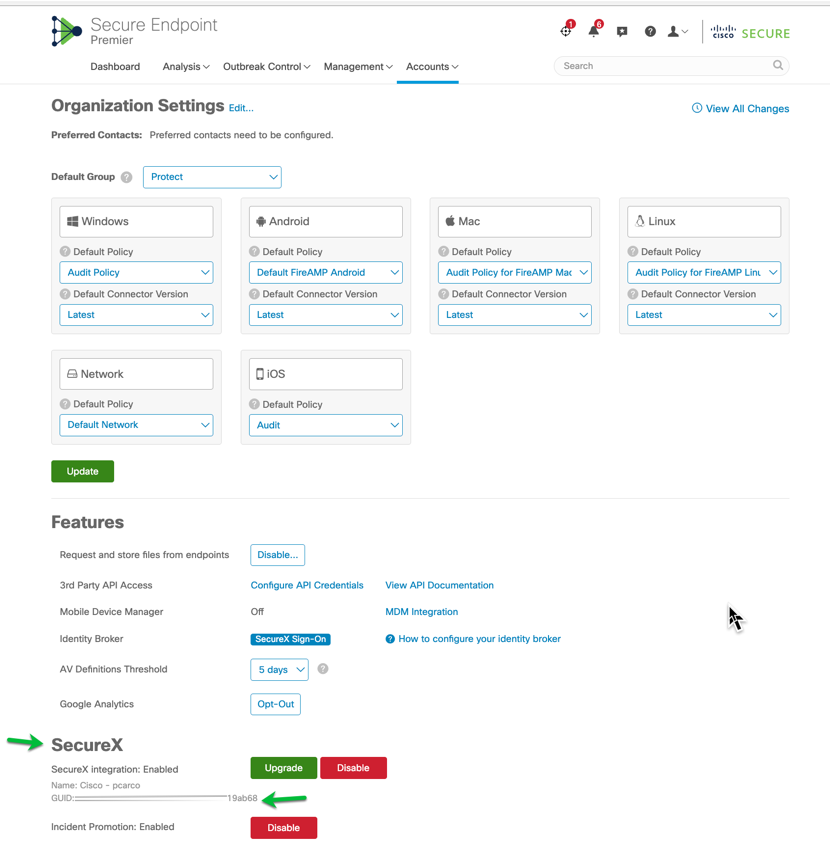Open Android connector version Latest dropdown
The width and height of the screenshot is (830, 848).
point(326,315)
